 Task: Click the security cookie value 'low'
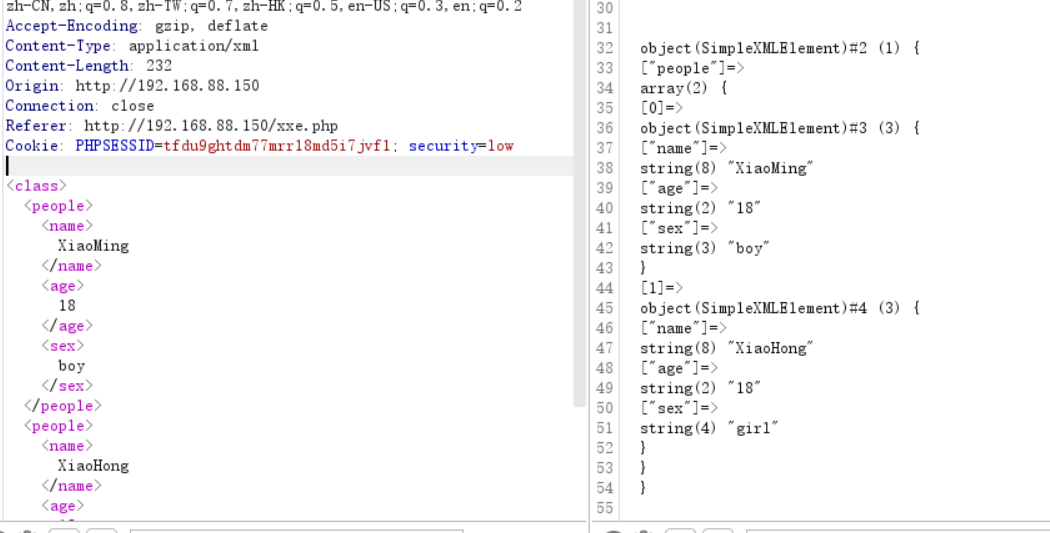(500, 146)
